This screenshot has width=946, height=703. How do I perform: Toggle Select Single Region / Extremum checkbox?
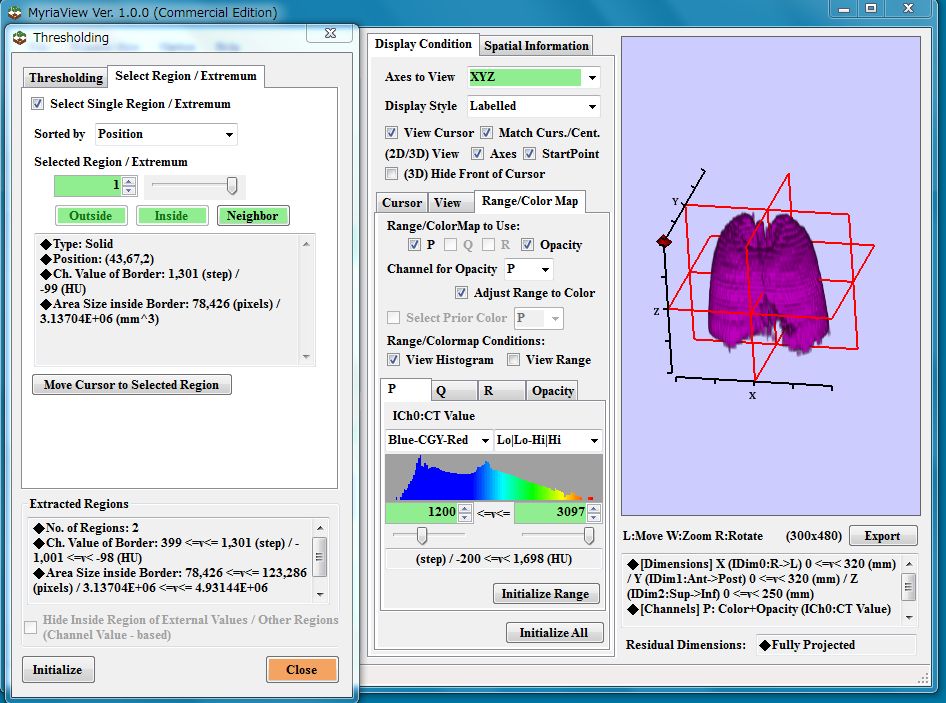pos(38,104)
